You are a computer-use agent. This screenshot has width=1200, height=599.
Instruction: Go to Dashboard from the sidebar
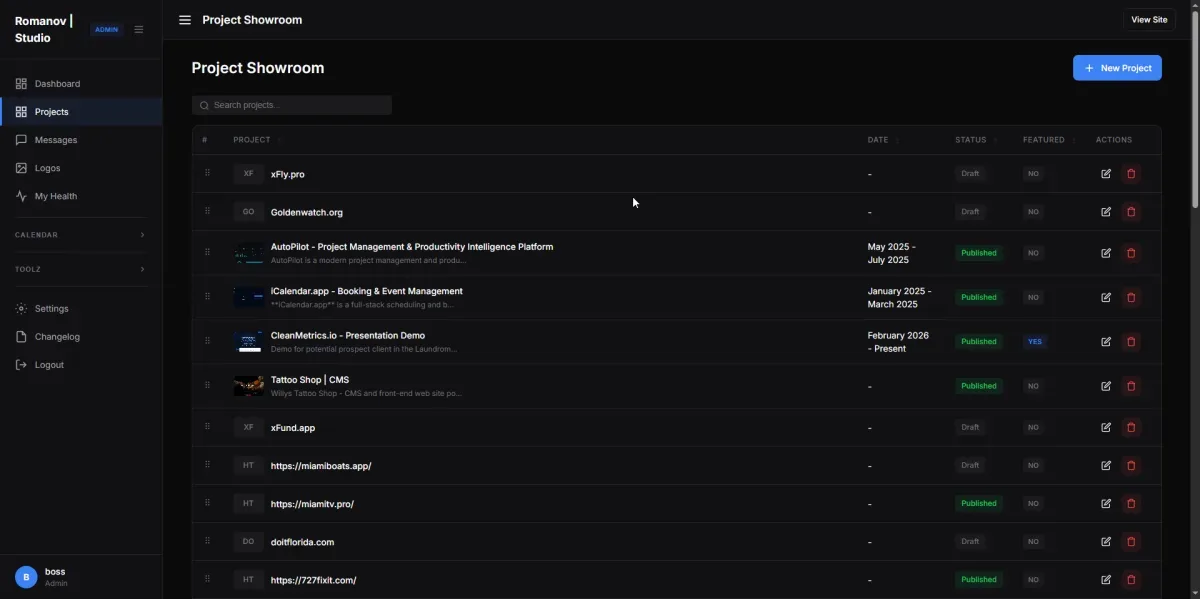(57, 84)
